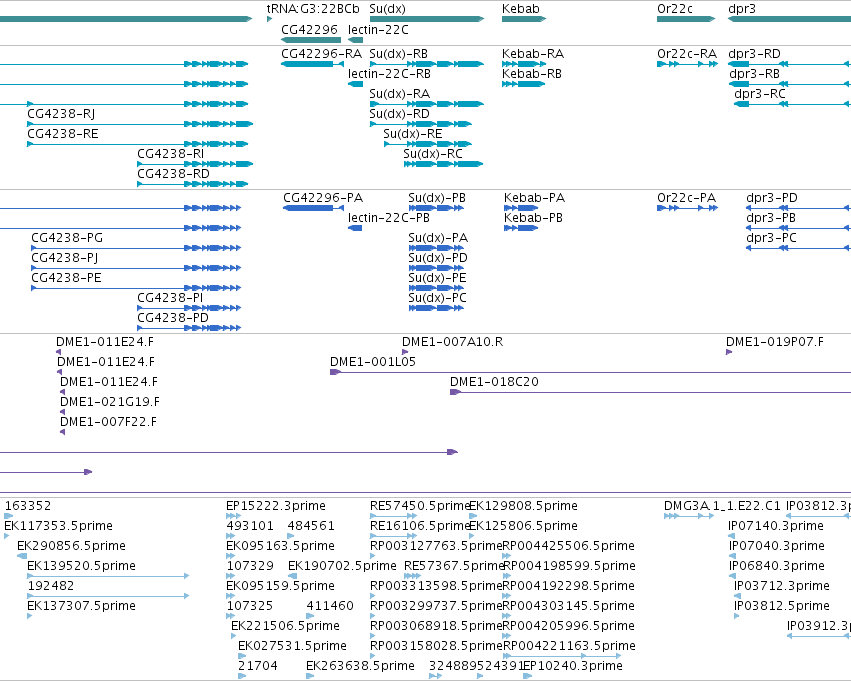Click transcript CG42296-RA
The image size is (851, 681).
(321, 54)
